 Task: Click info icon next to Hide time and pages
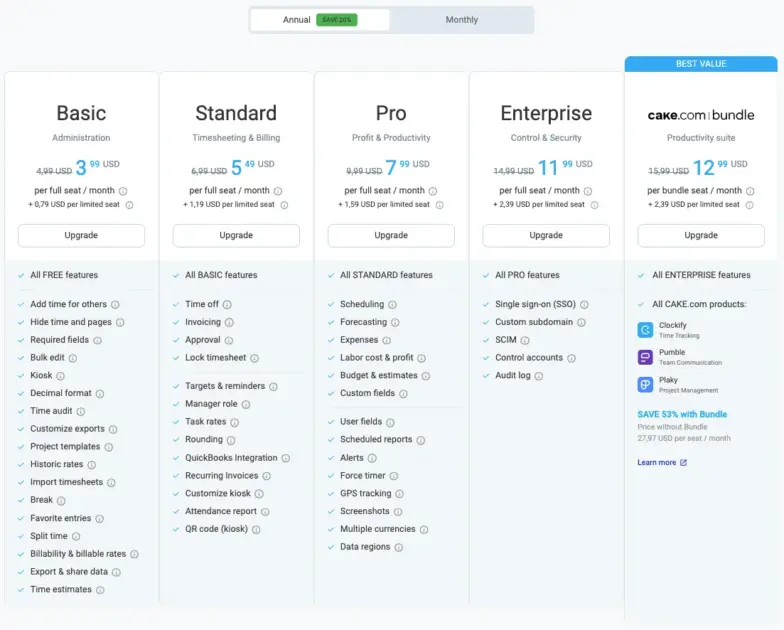[x=120, y=322]
